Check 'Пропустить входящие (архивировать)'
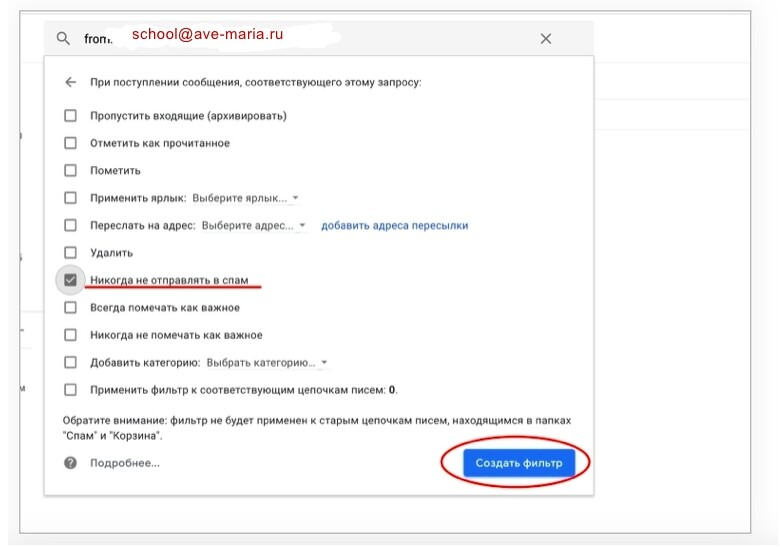This screenshot has height=547, width=780. pyautogui.click(x=71, y=116)
